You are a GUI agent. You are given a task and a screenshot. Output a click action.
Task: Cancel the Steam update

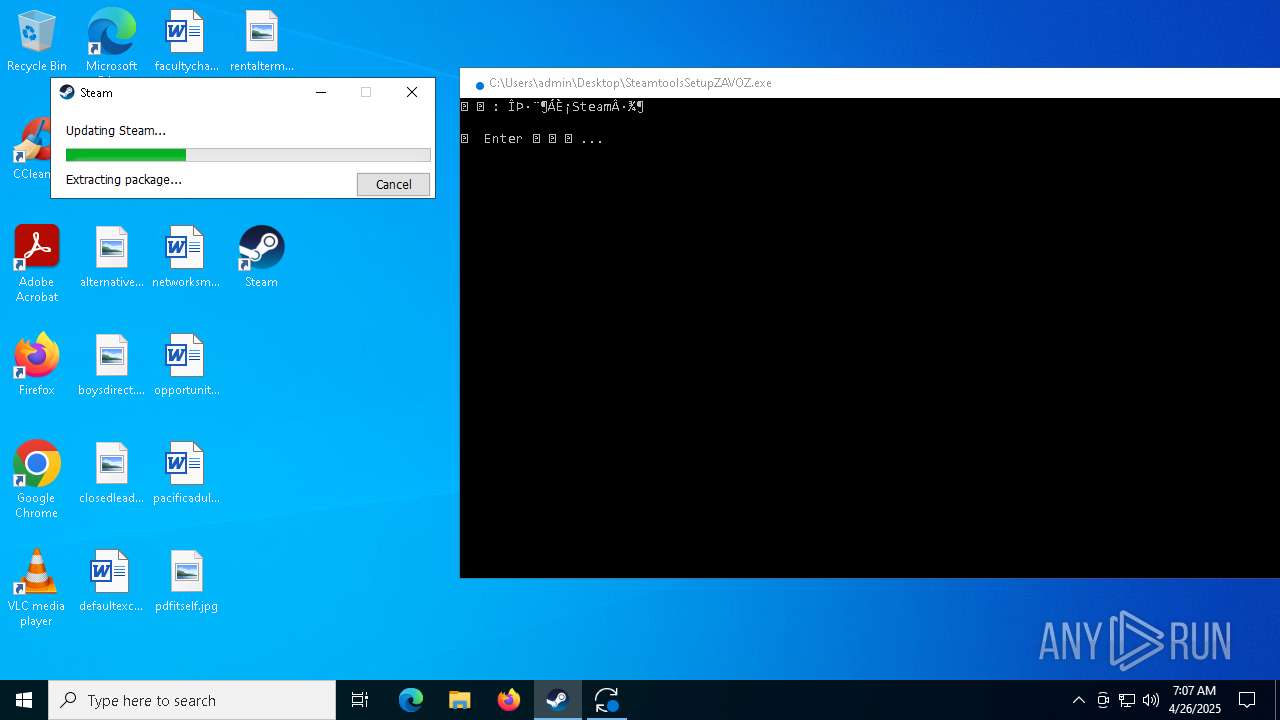(393, 184)
